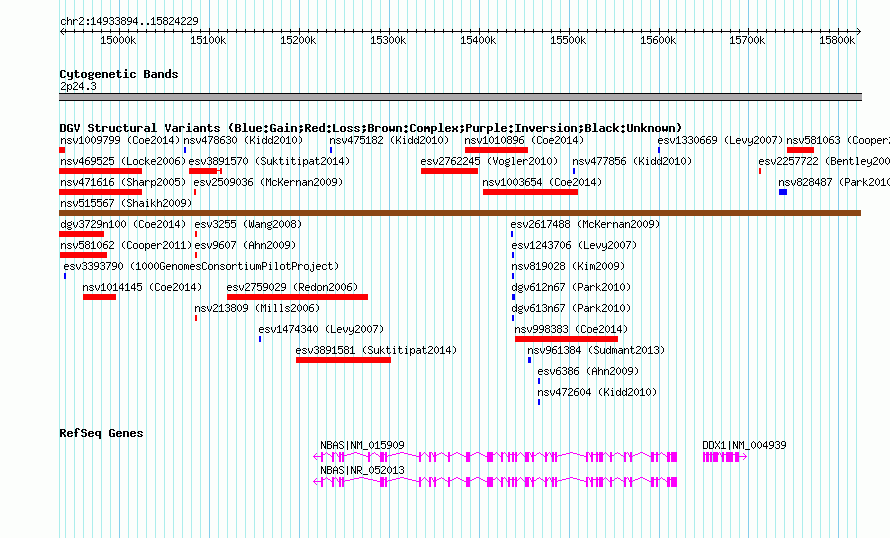890x538 pixels.
Task: Open nsv819028 (Kim2009) variant
Action: (568, 266)
